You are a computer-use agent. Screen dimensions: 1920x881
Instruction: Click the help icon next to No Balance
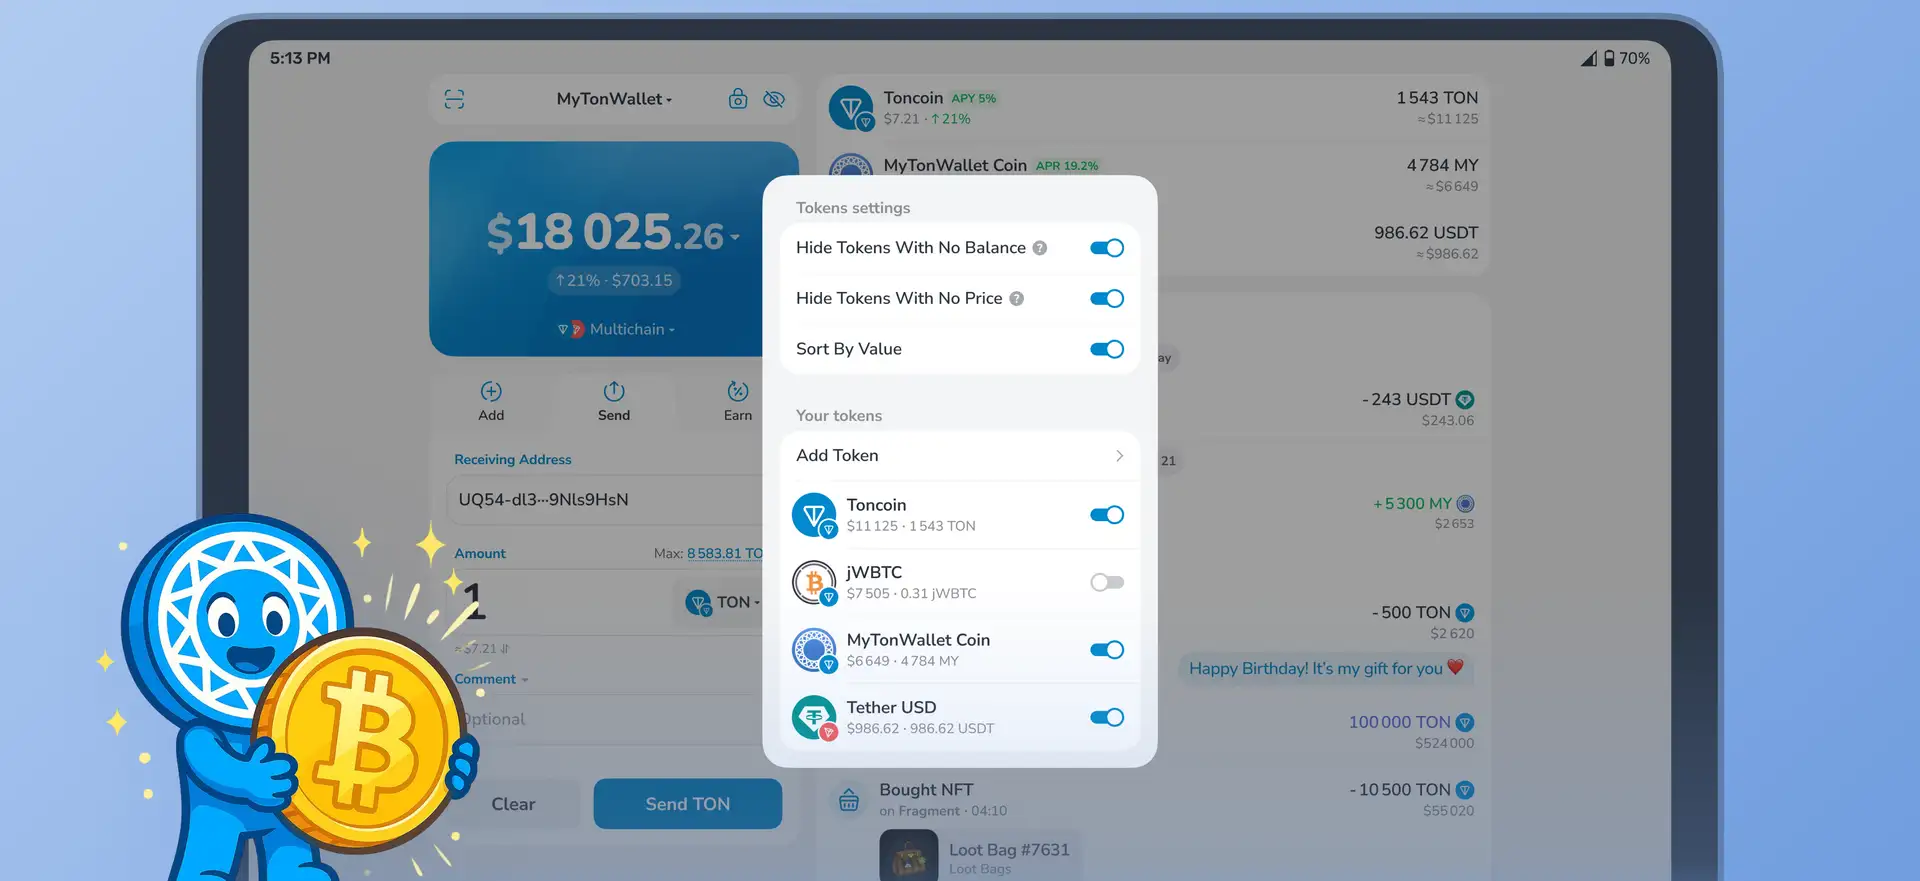click(1040, 248)
